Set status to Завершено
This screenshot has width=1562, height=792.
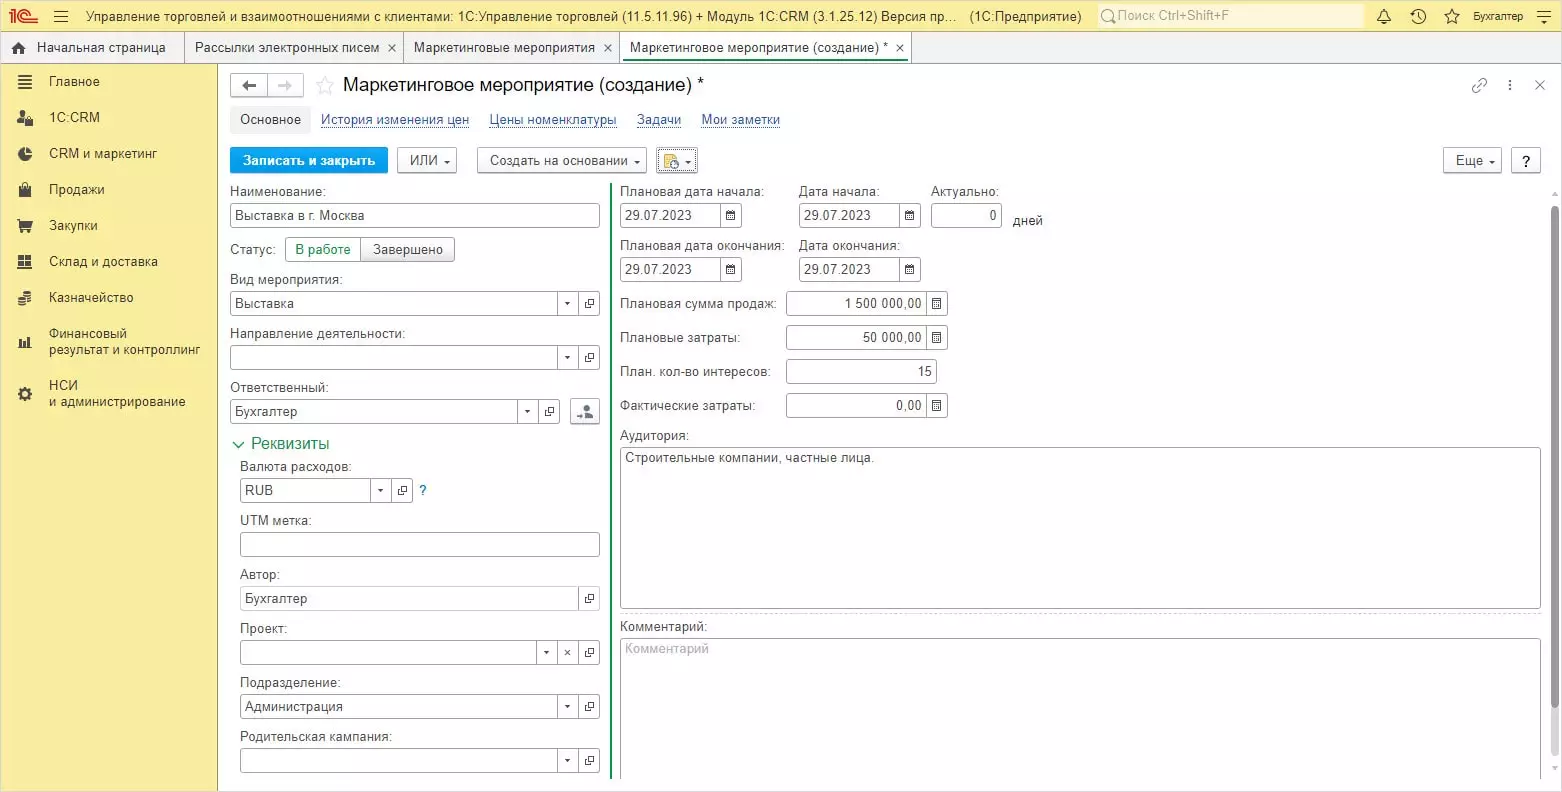407,249
